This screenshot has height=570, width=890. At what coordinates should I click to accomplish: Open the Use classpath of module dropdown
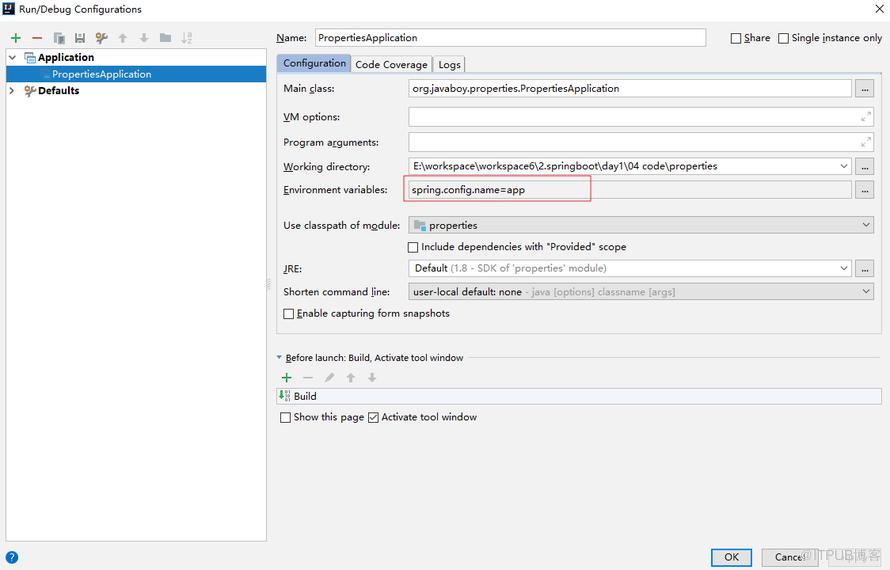pyautogui.click(x=866, y=225)
